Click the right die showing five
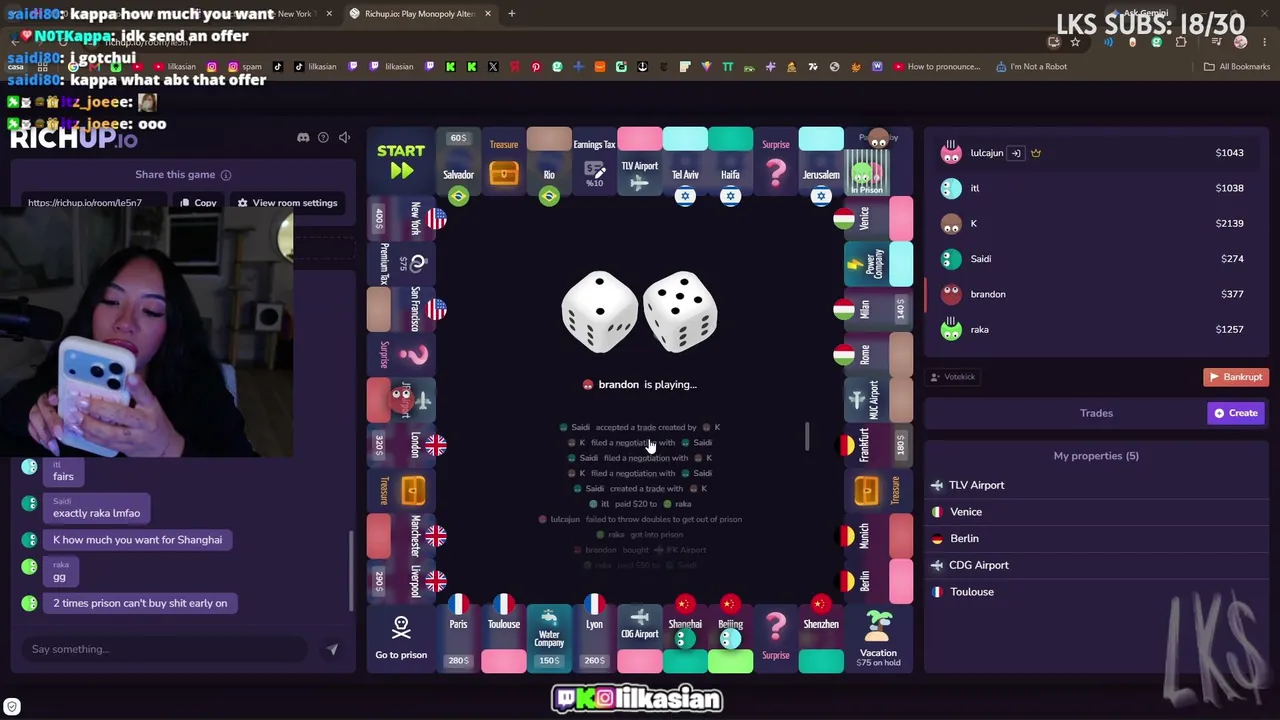 (x=680, y=312)
